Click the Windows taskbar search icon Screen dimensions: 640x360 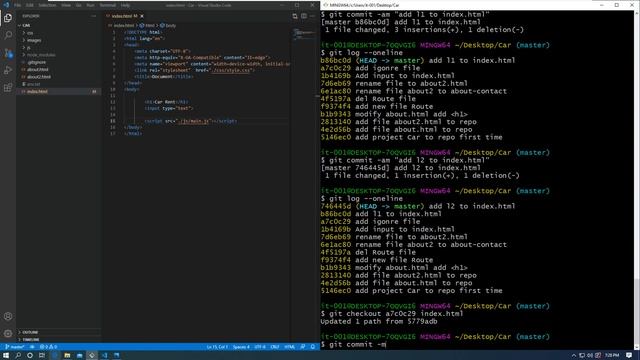[18, 356]
